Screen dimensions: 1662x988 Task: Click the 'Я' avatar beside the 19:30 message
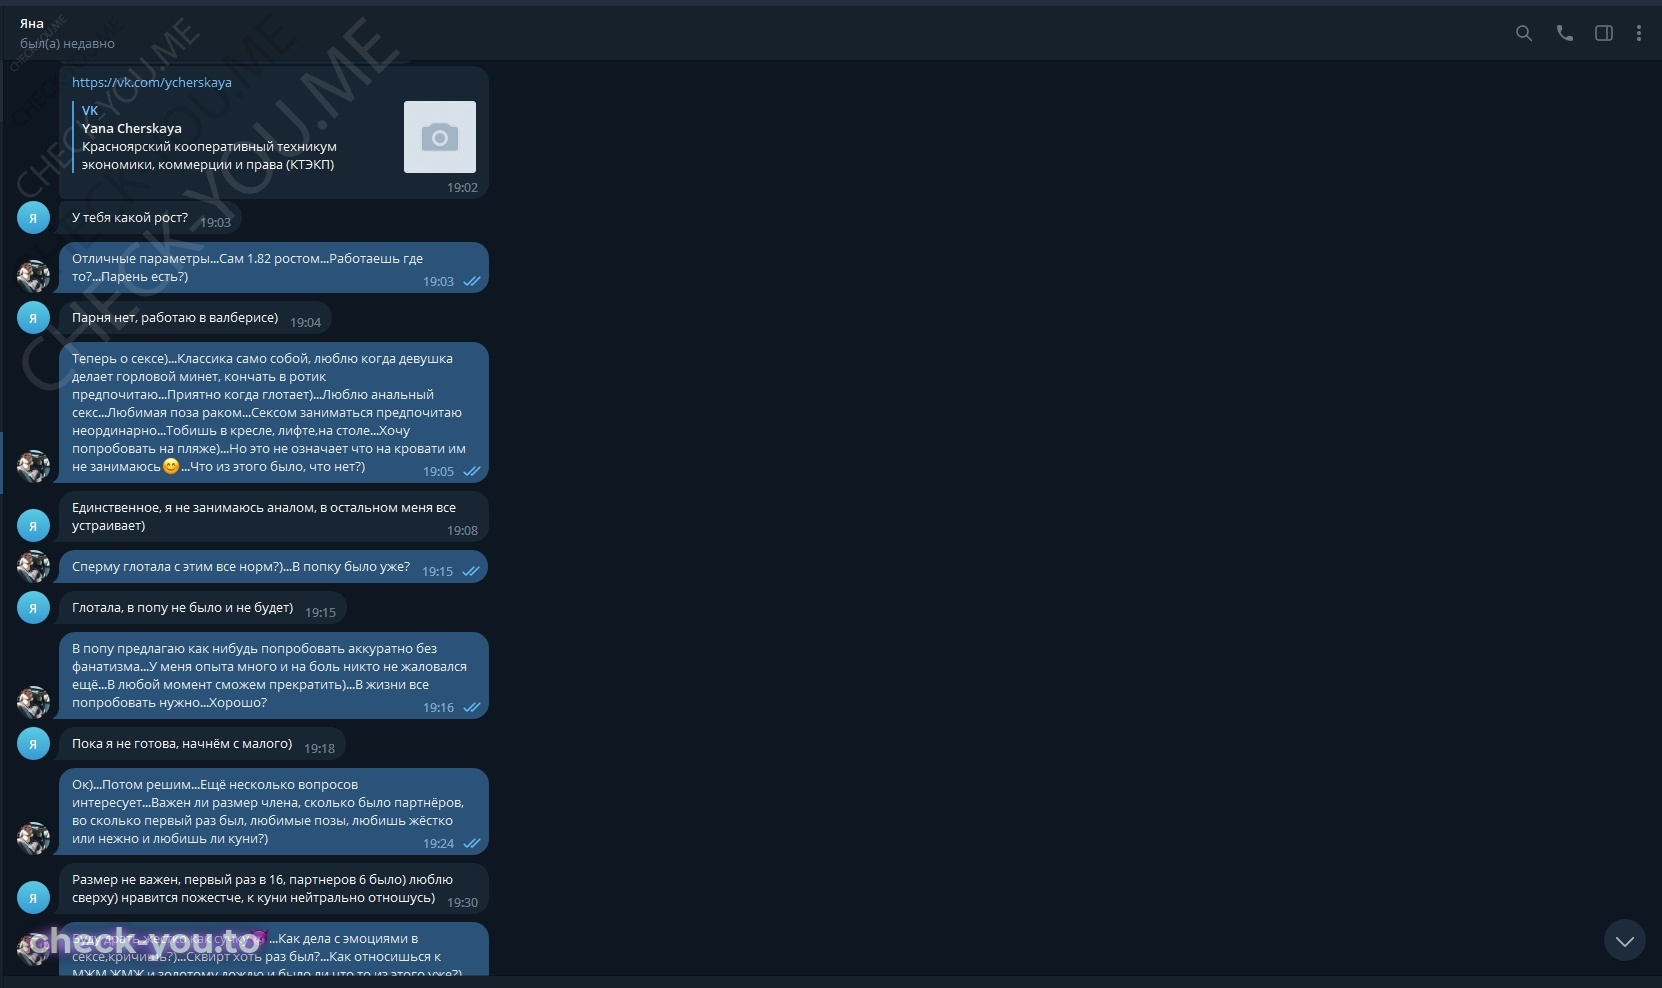(33, 897)
